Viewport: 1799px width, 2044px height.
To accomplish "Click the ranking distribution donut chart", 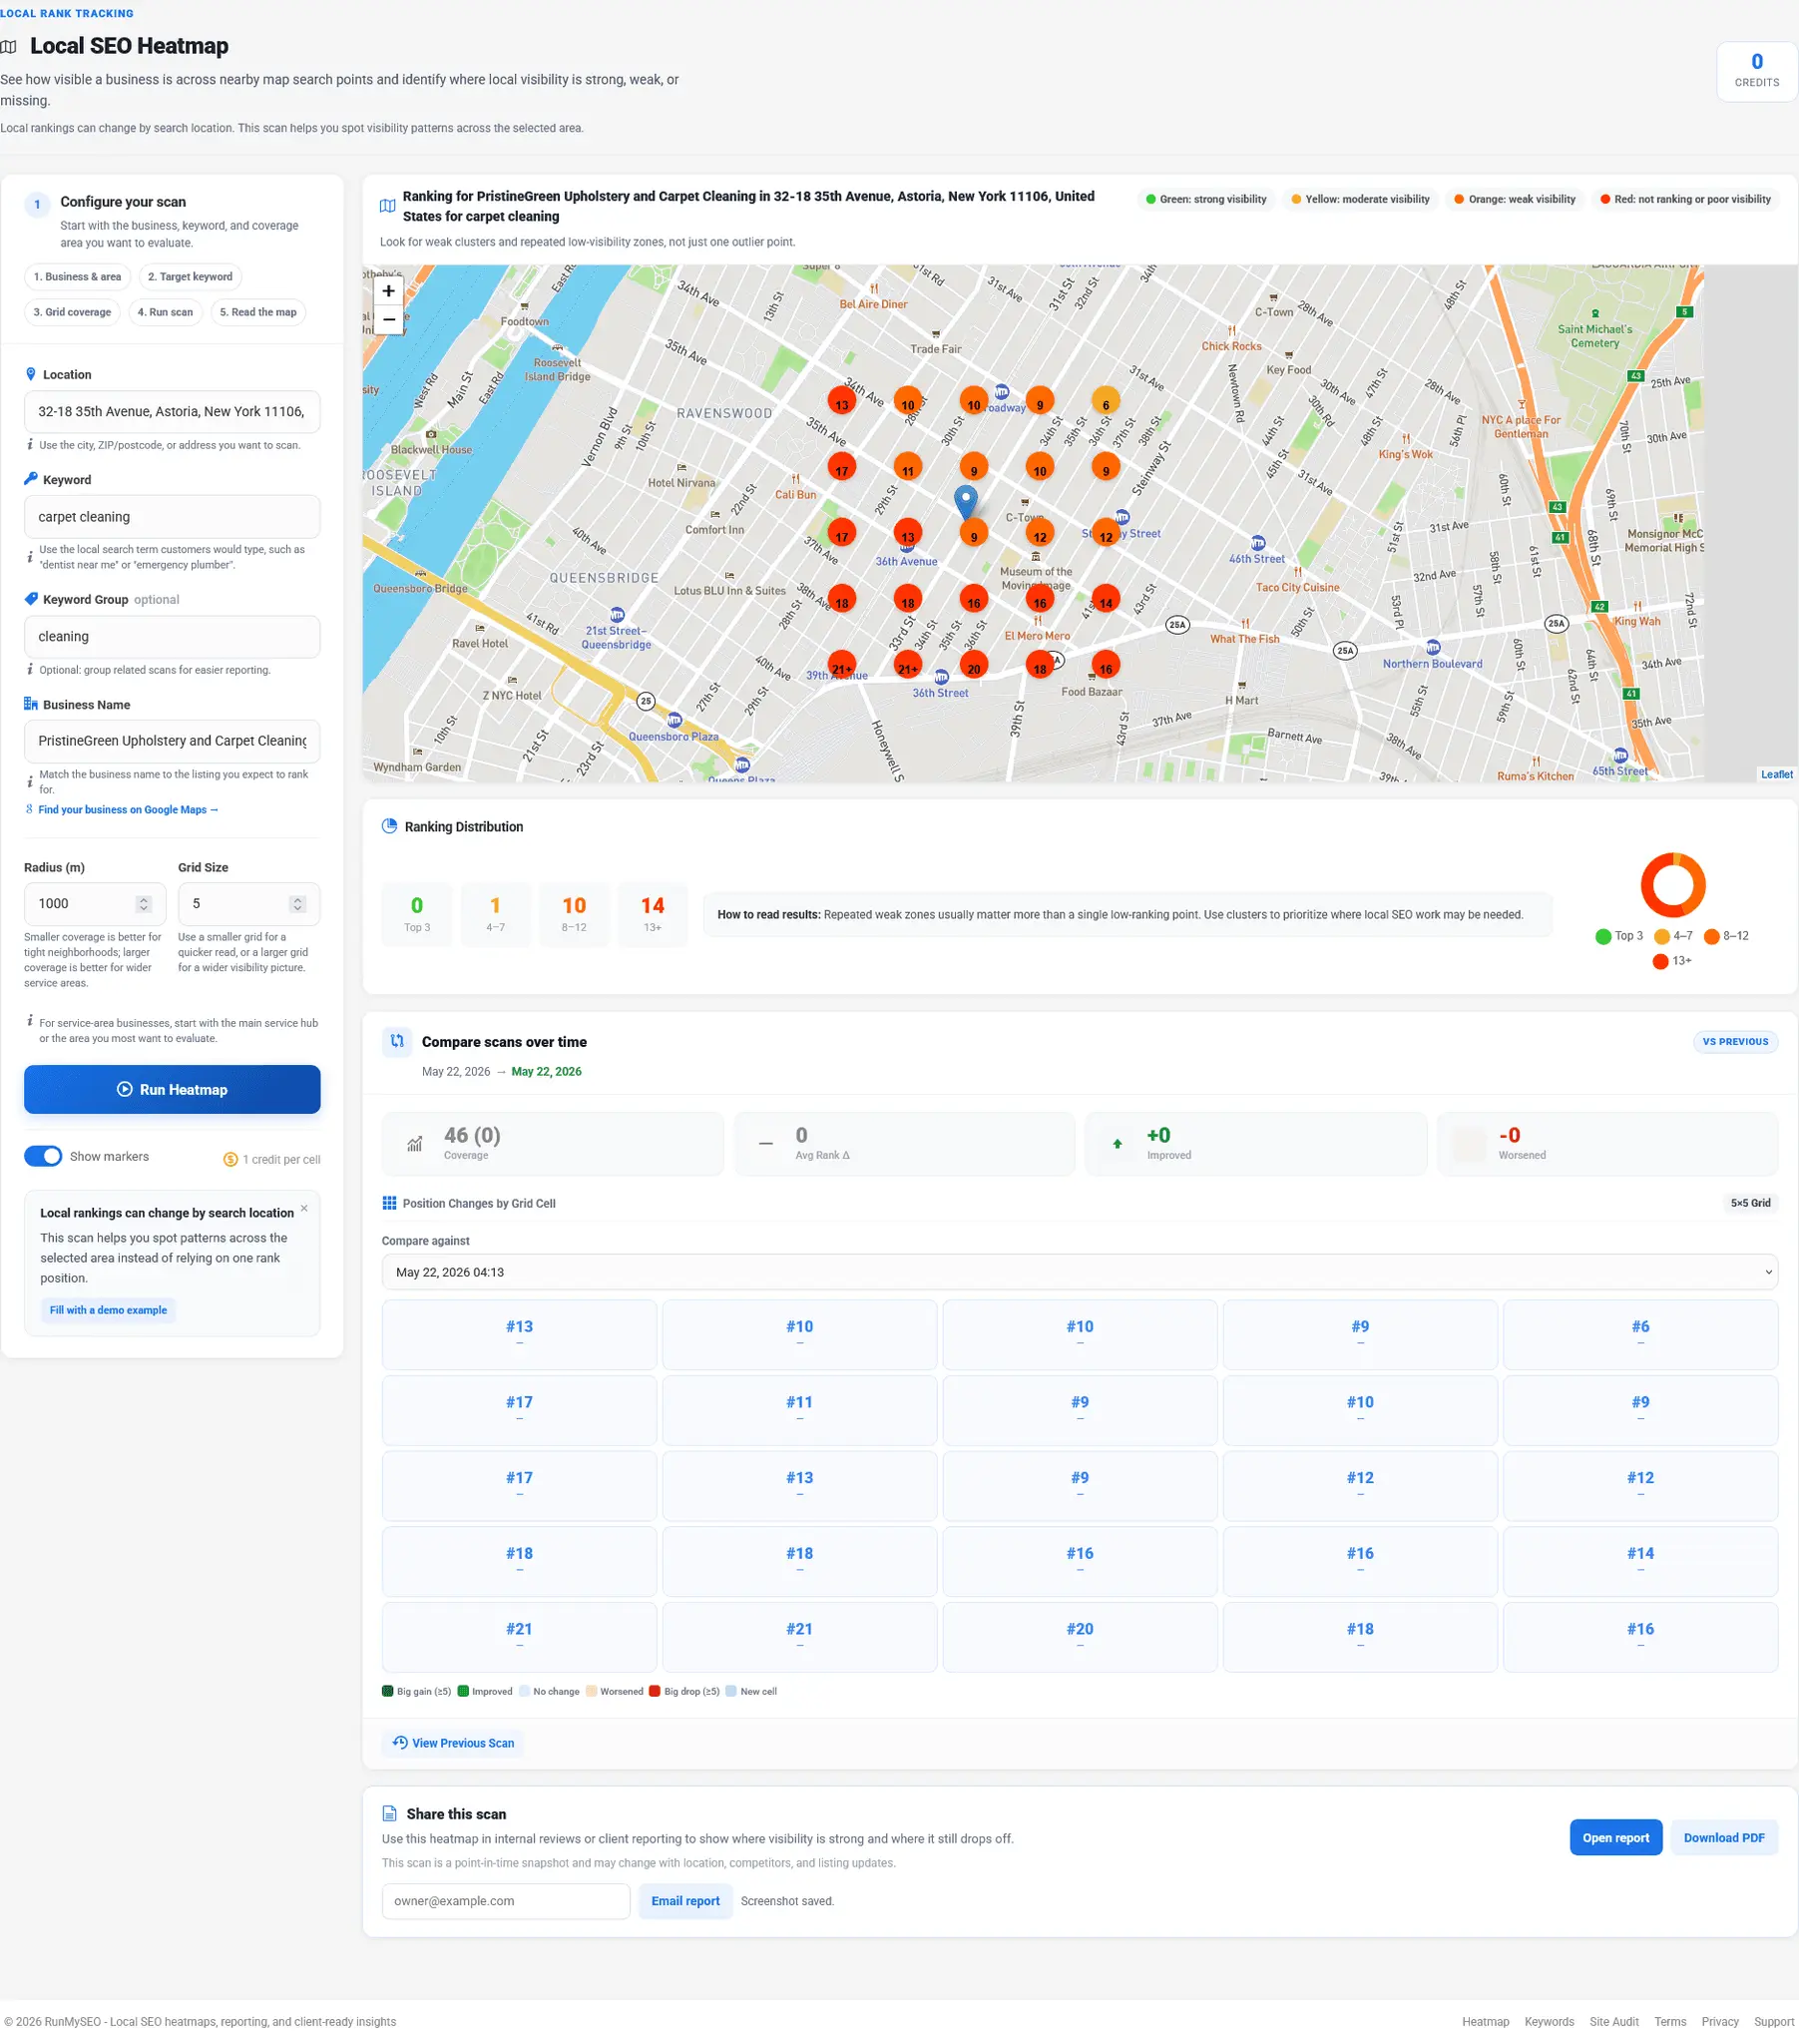I will pos(1672,885).
